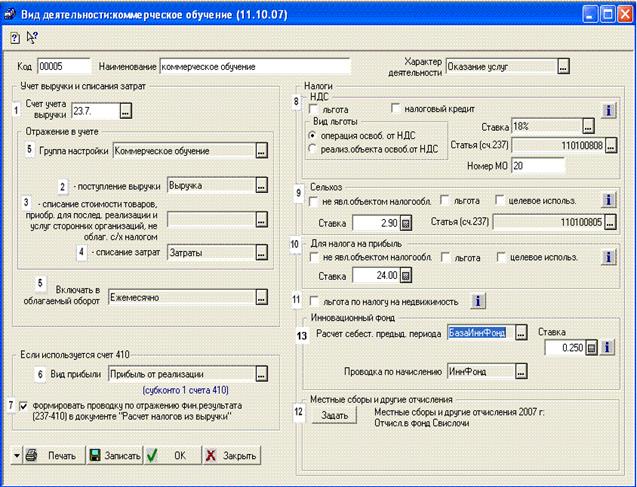The width and height of the screenshot is (637, 487).
Task: Toggle льгота по налогу на недвижимость
Action: pos(314,302)
